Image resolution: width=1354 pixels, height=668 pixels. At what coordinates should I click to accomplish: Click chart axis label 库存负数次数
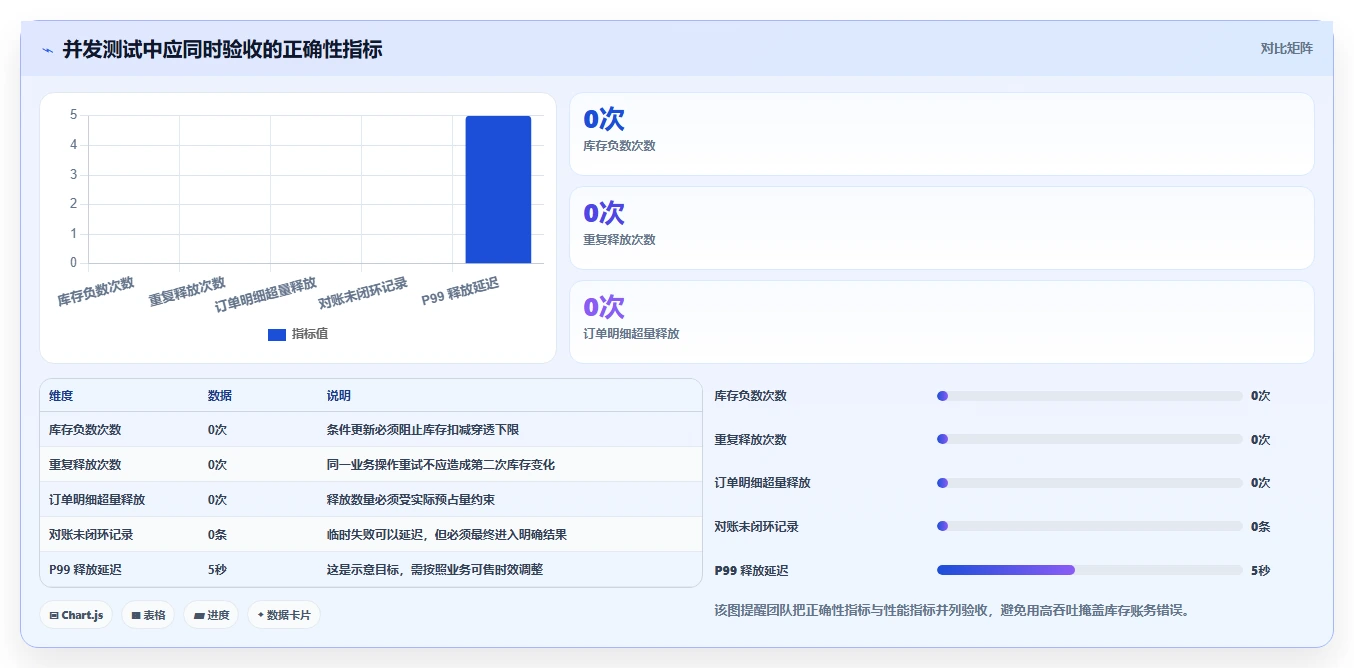click(96, 291)
